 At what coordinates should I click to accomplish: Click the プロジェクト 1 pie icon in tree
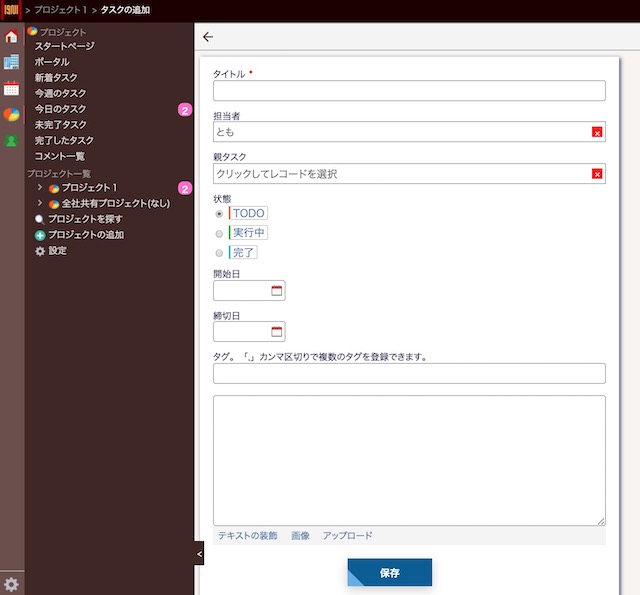point(54,189)
